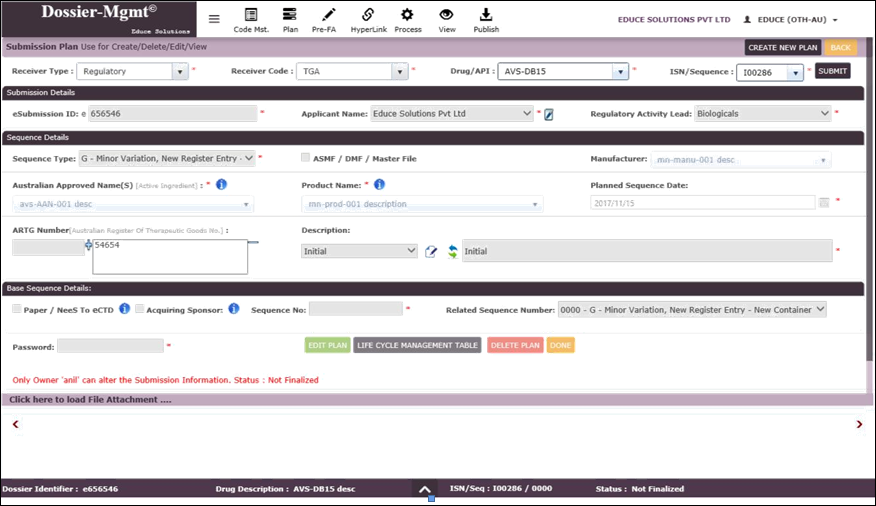Click the CREATE NEW PLAN button
Screen dimensions: 876x506
[782, 48]
